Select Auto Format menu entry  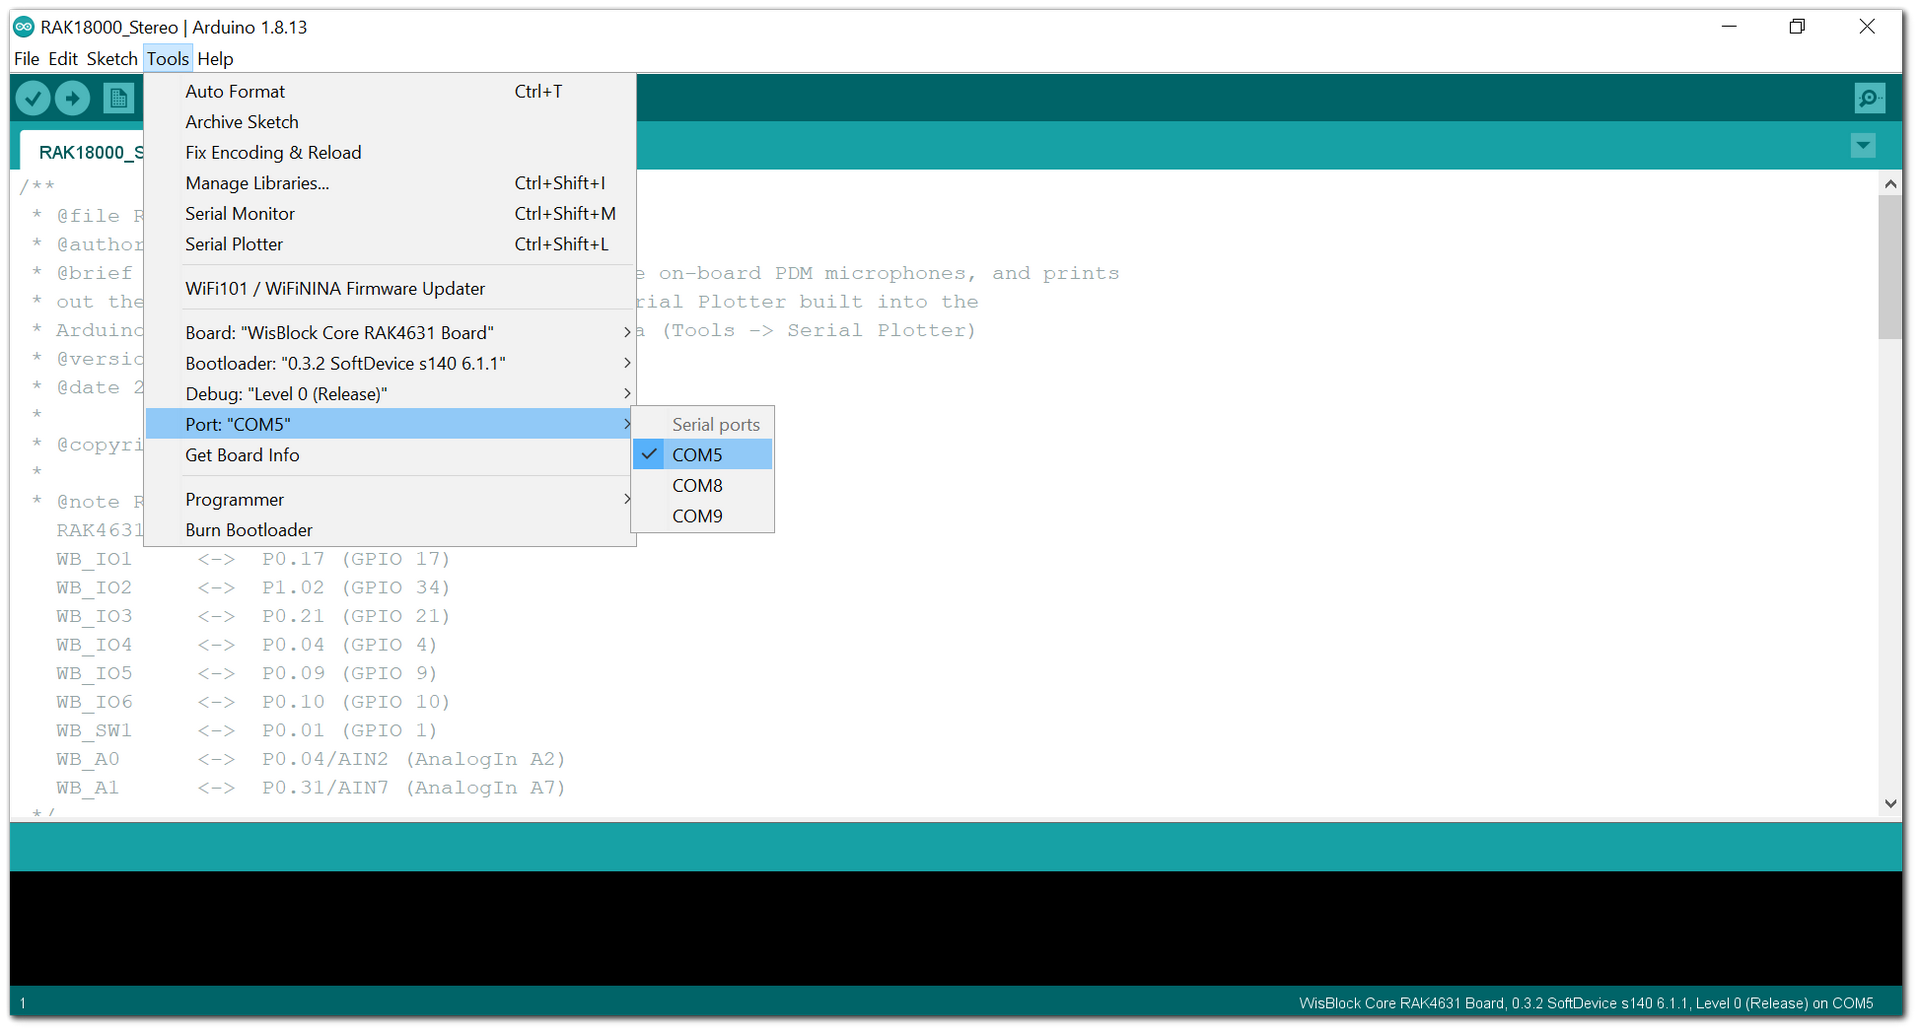390,91
